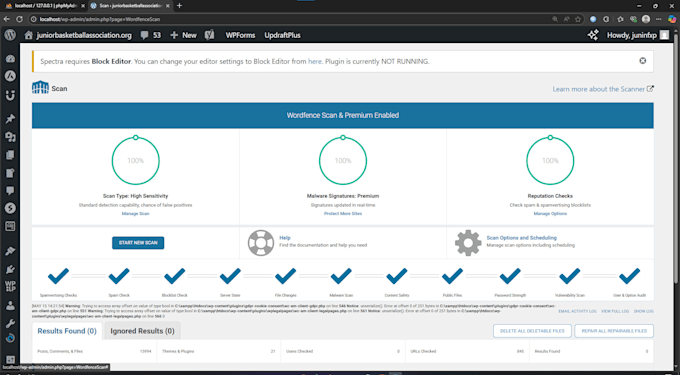Click the Yoast SEO admin bar icon
The image size is (680, 375).
tap(209, 35)
